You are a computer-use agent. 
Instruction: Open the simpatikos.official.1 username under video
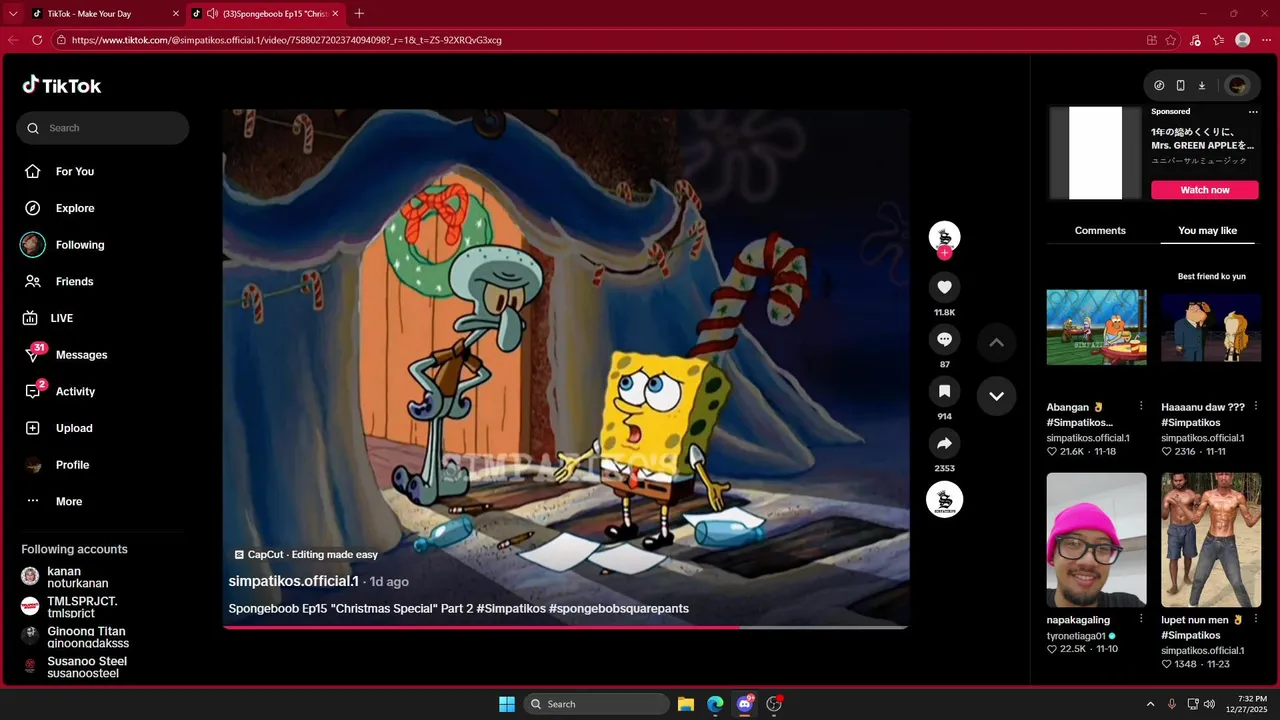point(293,581)
